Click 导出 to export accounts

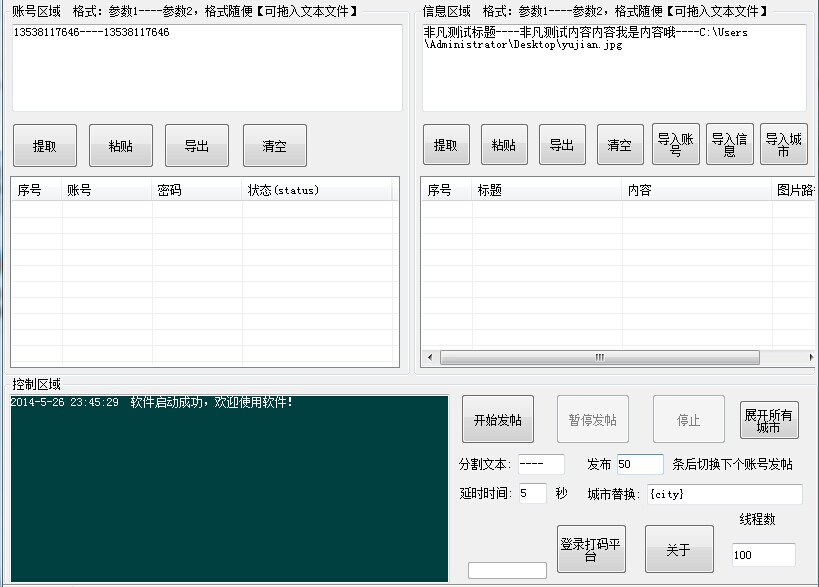click(197, 145)
